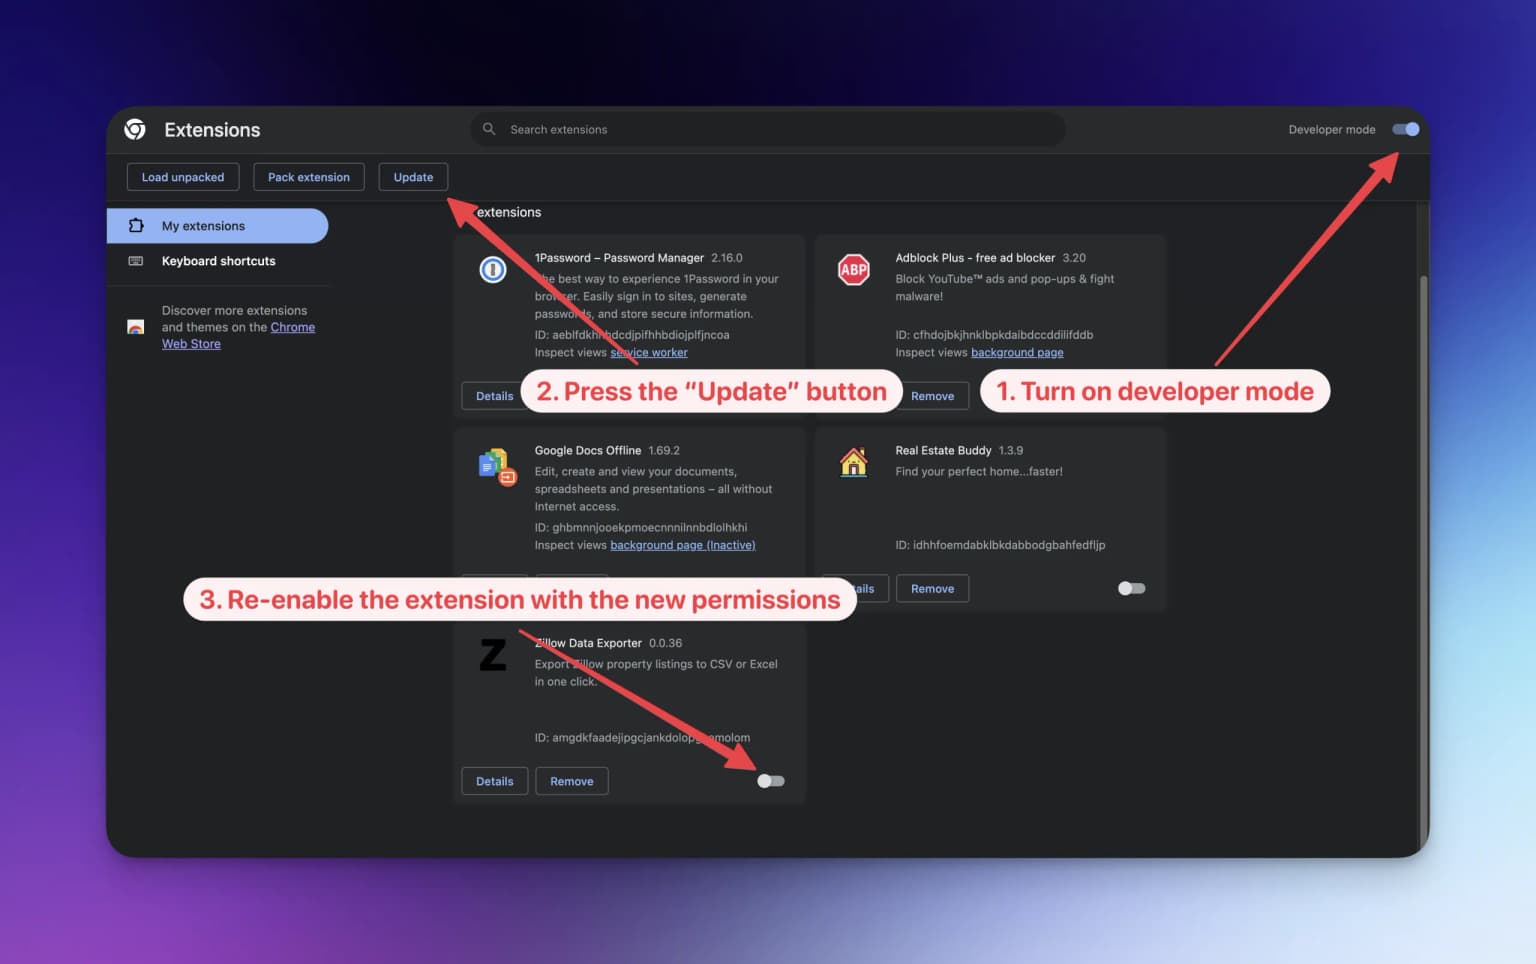
Task: Click the Chrome logo beside Extensions
Action: [135, 129]
